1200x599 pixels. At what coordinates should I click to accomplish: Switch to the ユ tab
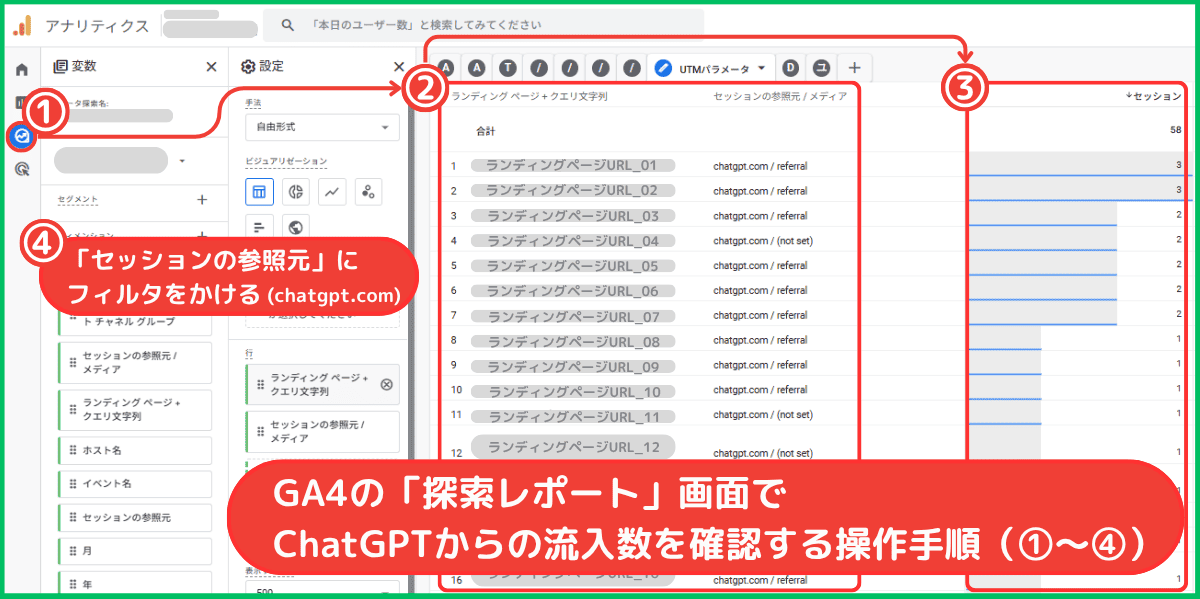tap(821, 68)
